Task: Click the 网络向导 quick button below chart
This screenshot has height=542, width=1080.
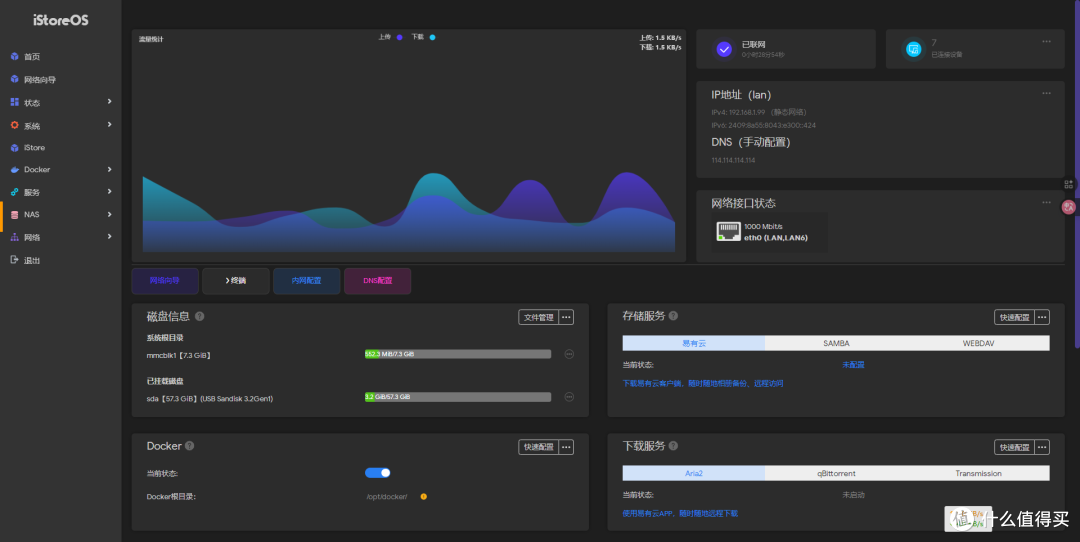Action: coord(165,281)
